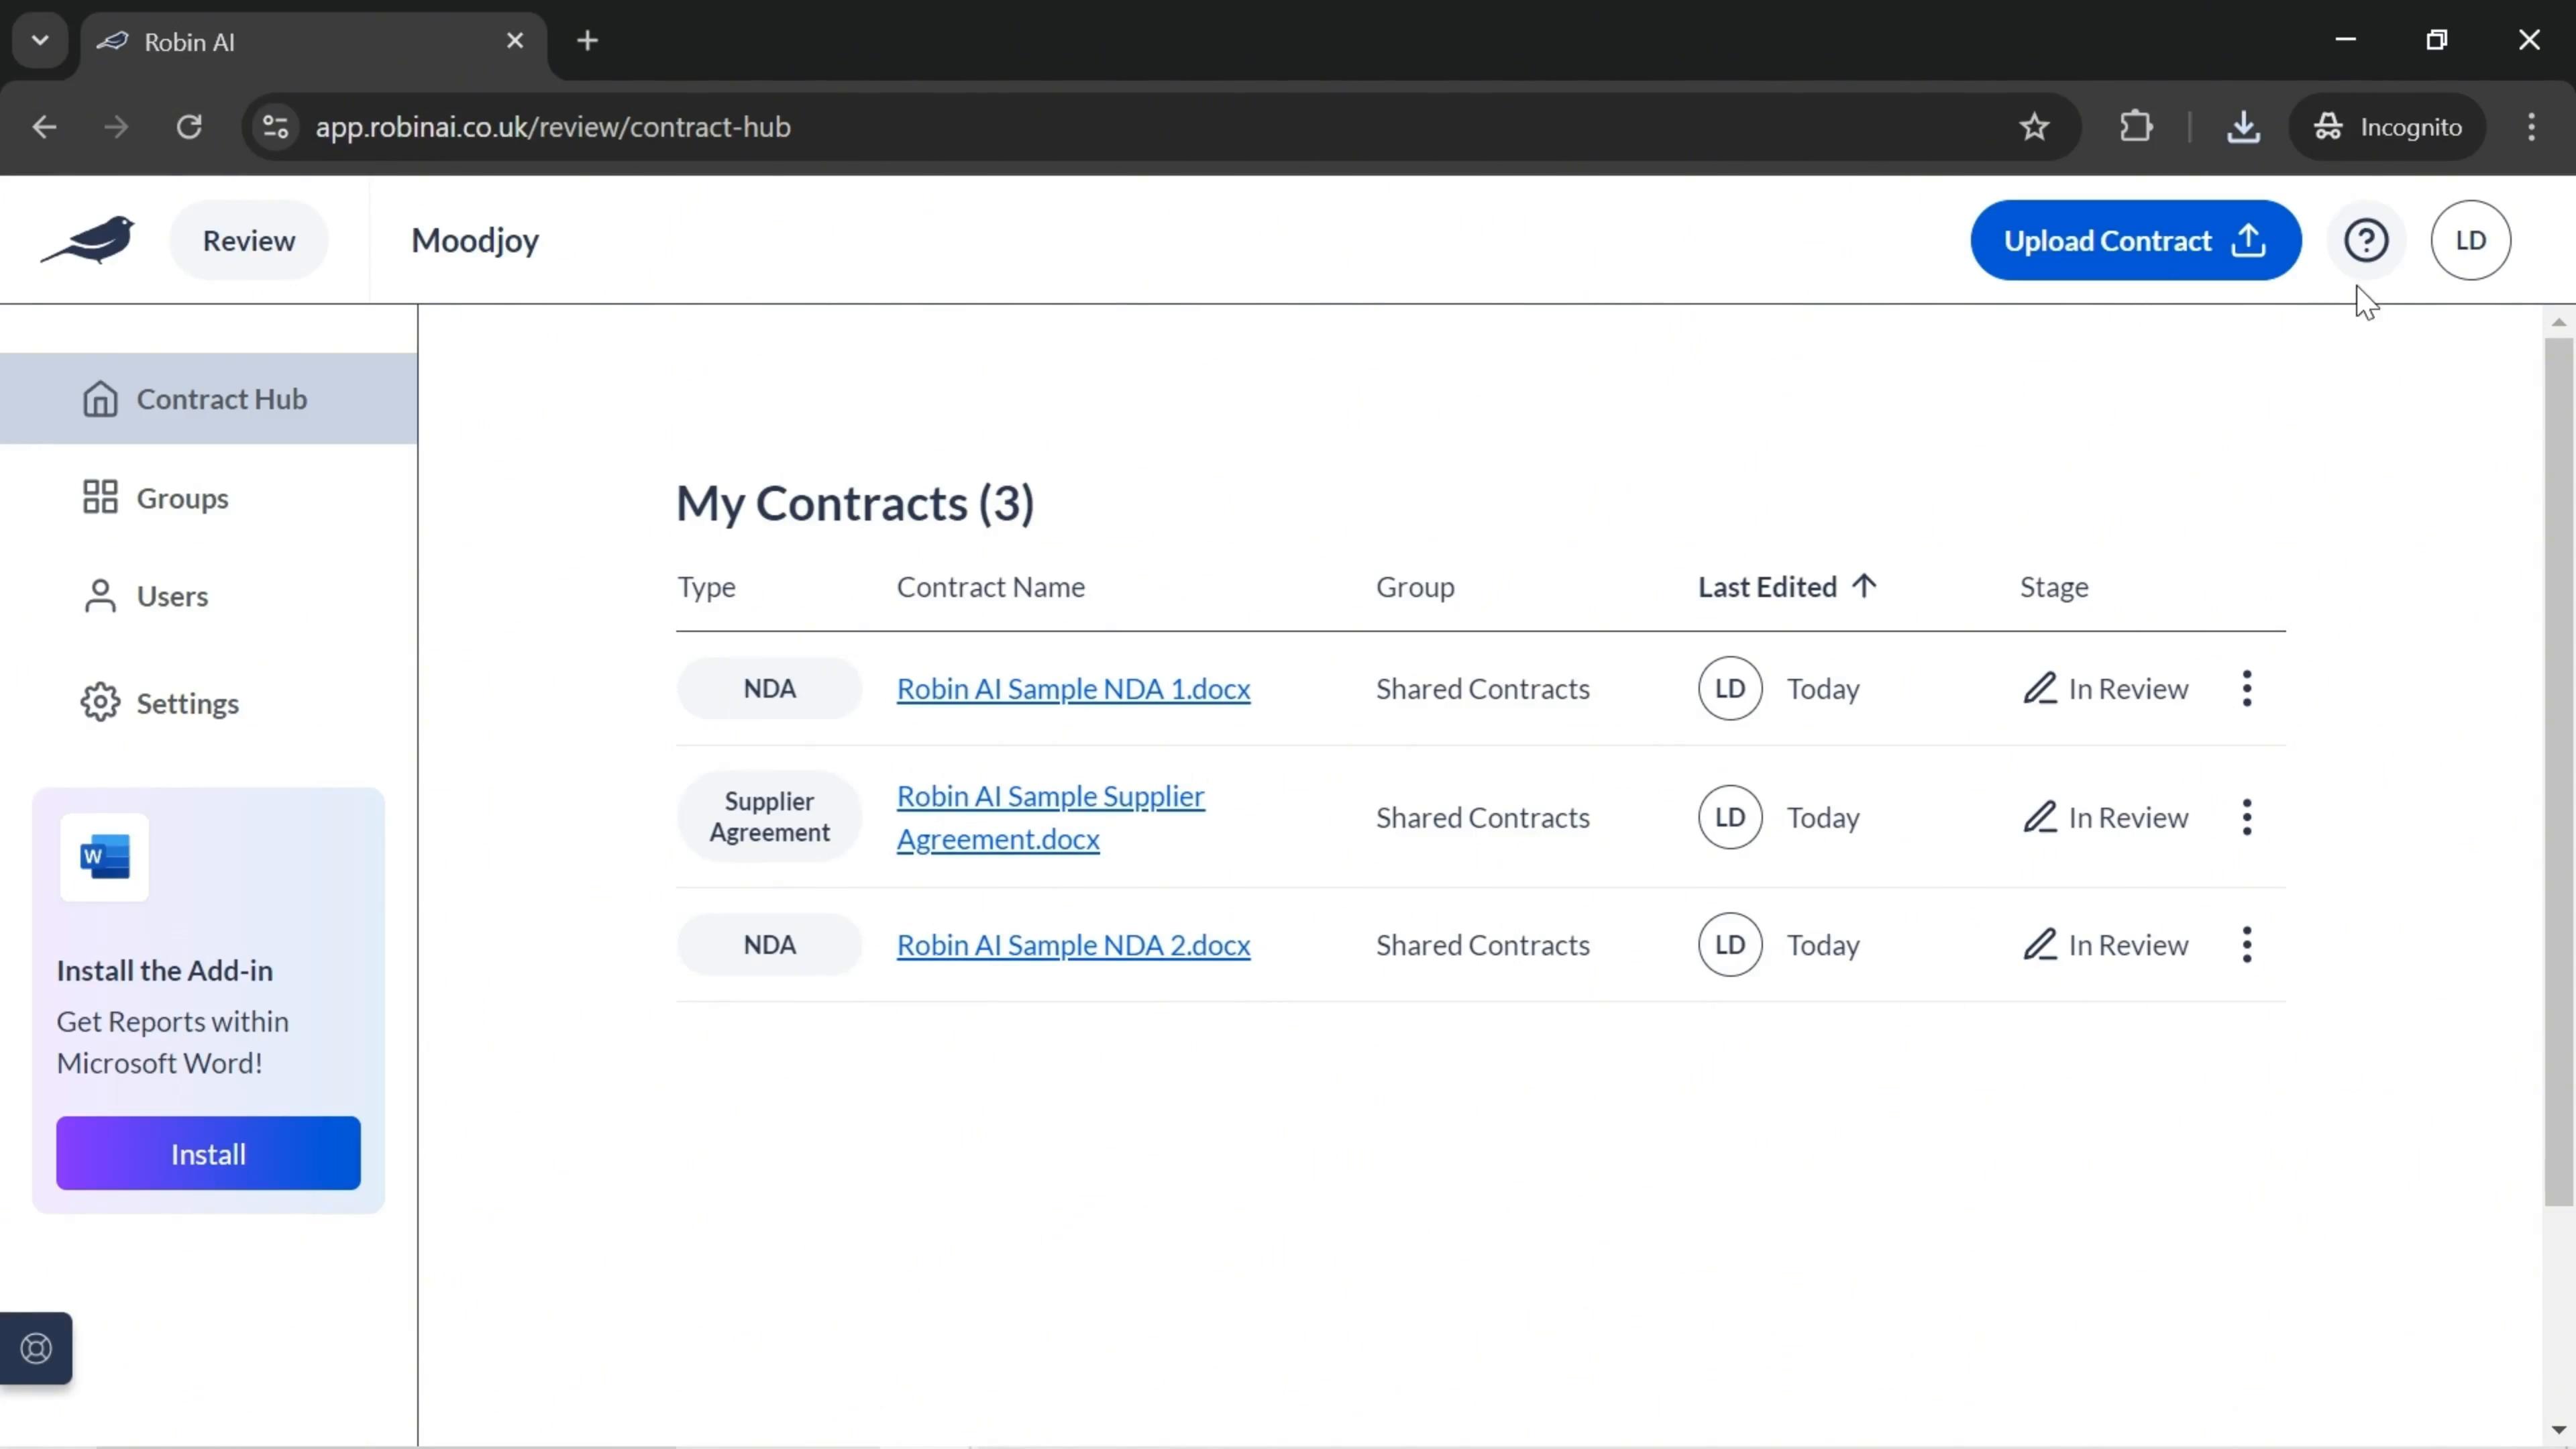Screen dimensions: 2576x1449
Task: Click the Contract Hub sidebar icon
Action: click(99, 398)
